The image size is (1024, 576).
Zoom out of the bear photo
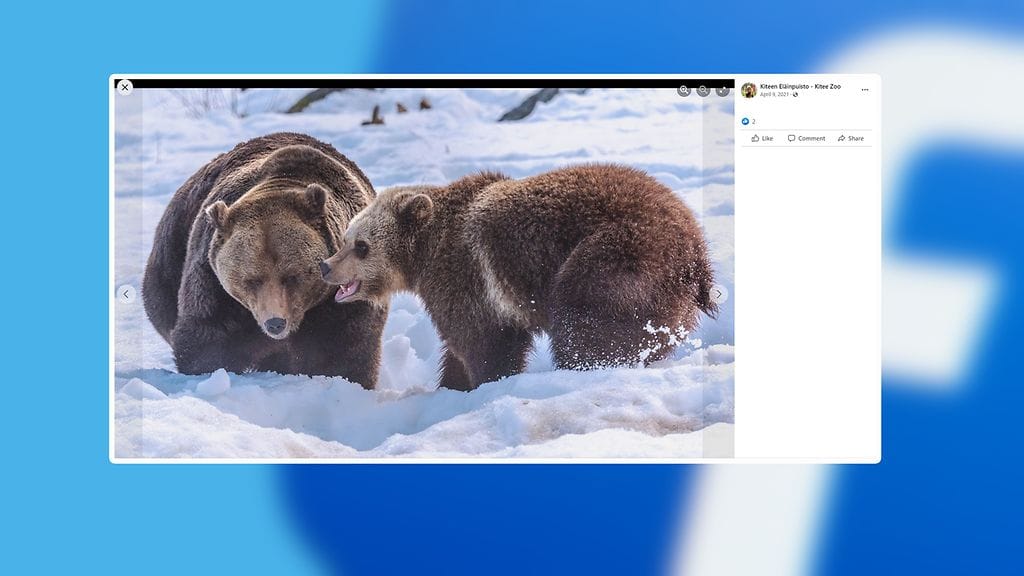coord(703,90)
